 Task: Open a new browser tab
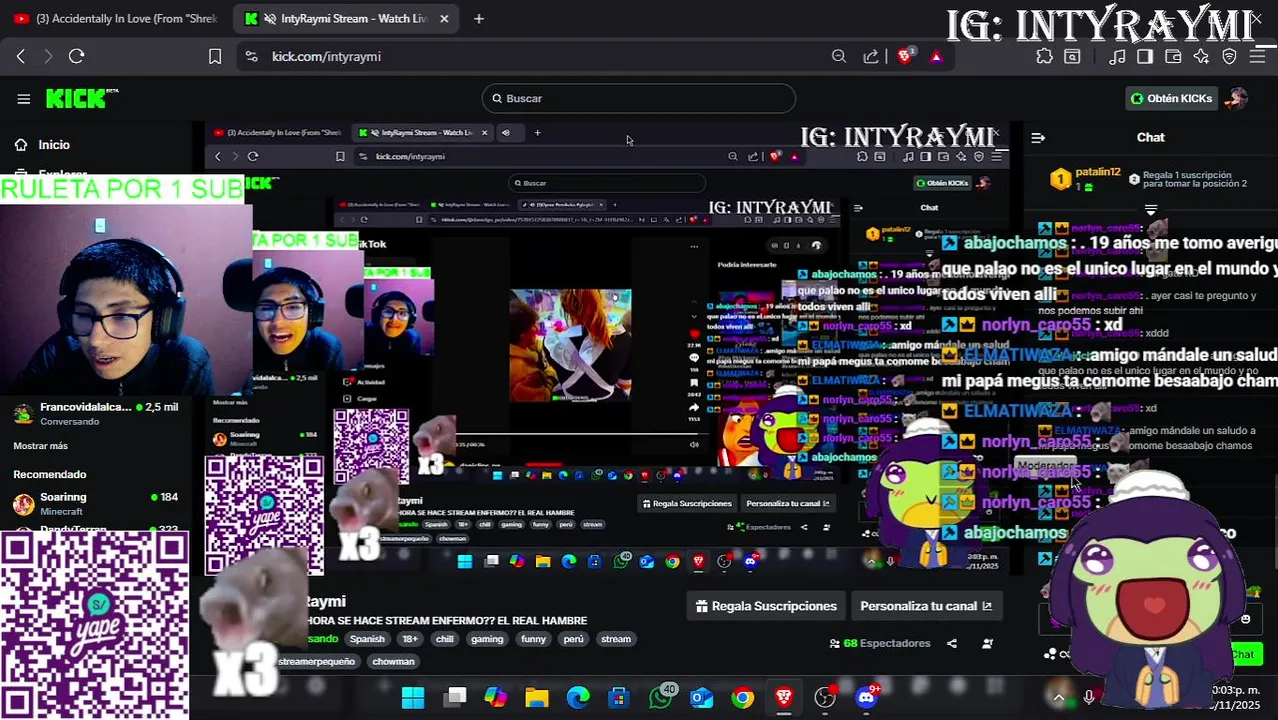478,18
